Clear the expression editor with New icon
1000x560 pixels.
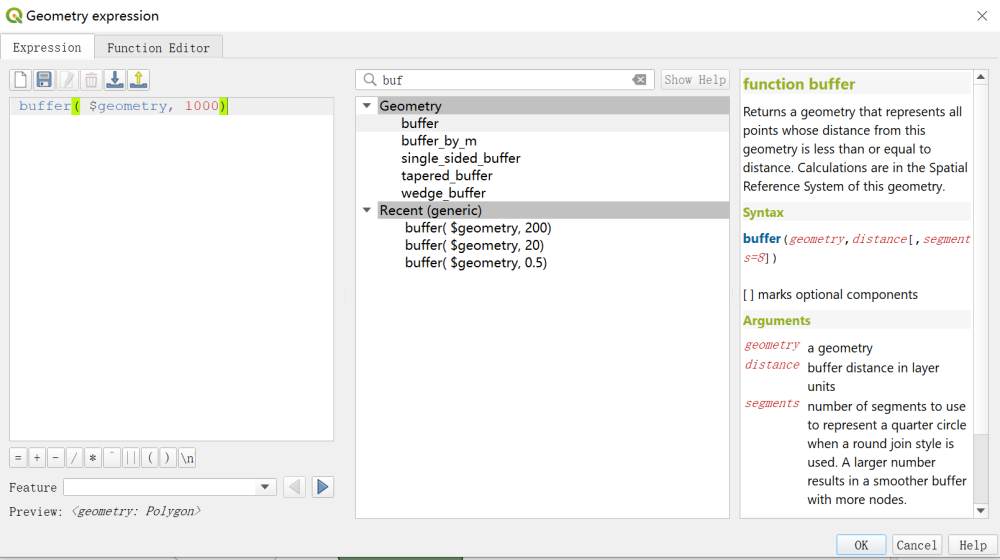pyautogui.click(x=20, y=80)
